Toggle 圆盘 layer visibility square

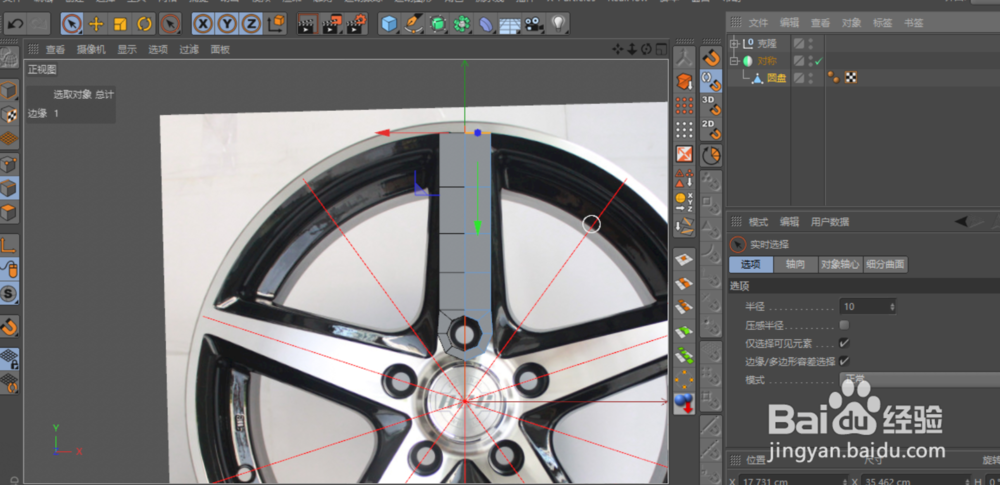click(x=798, y=78)
